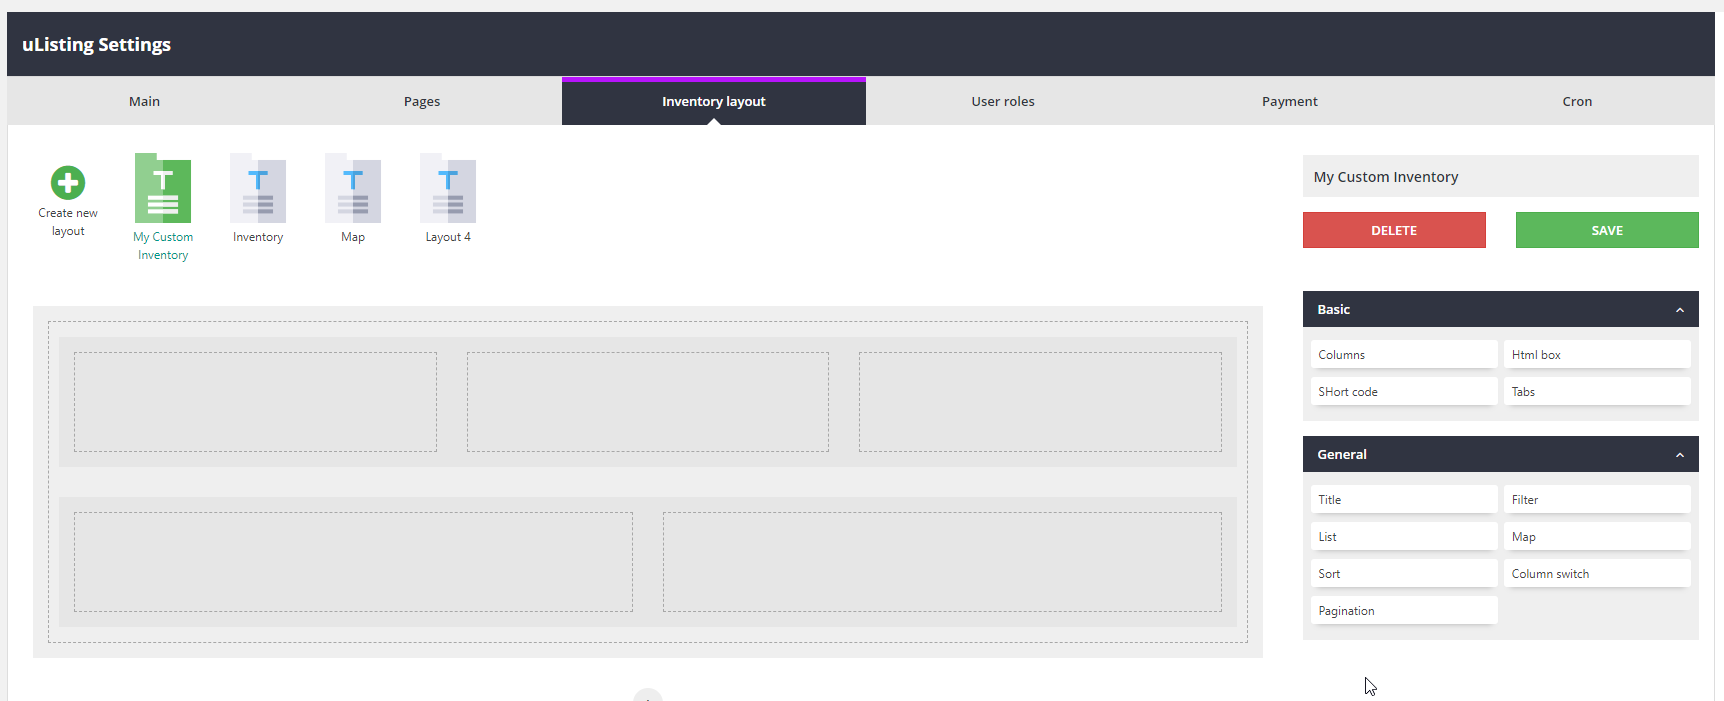The width and height of the screenshot is (1724, 701).
Task: Choose the Map layout icon
Action: coord(353,189)
